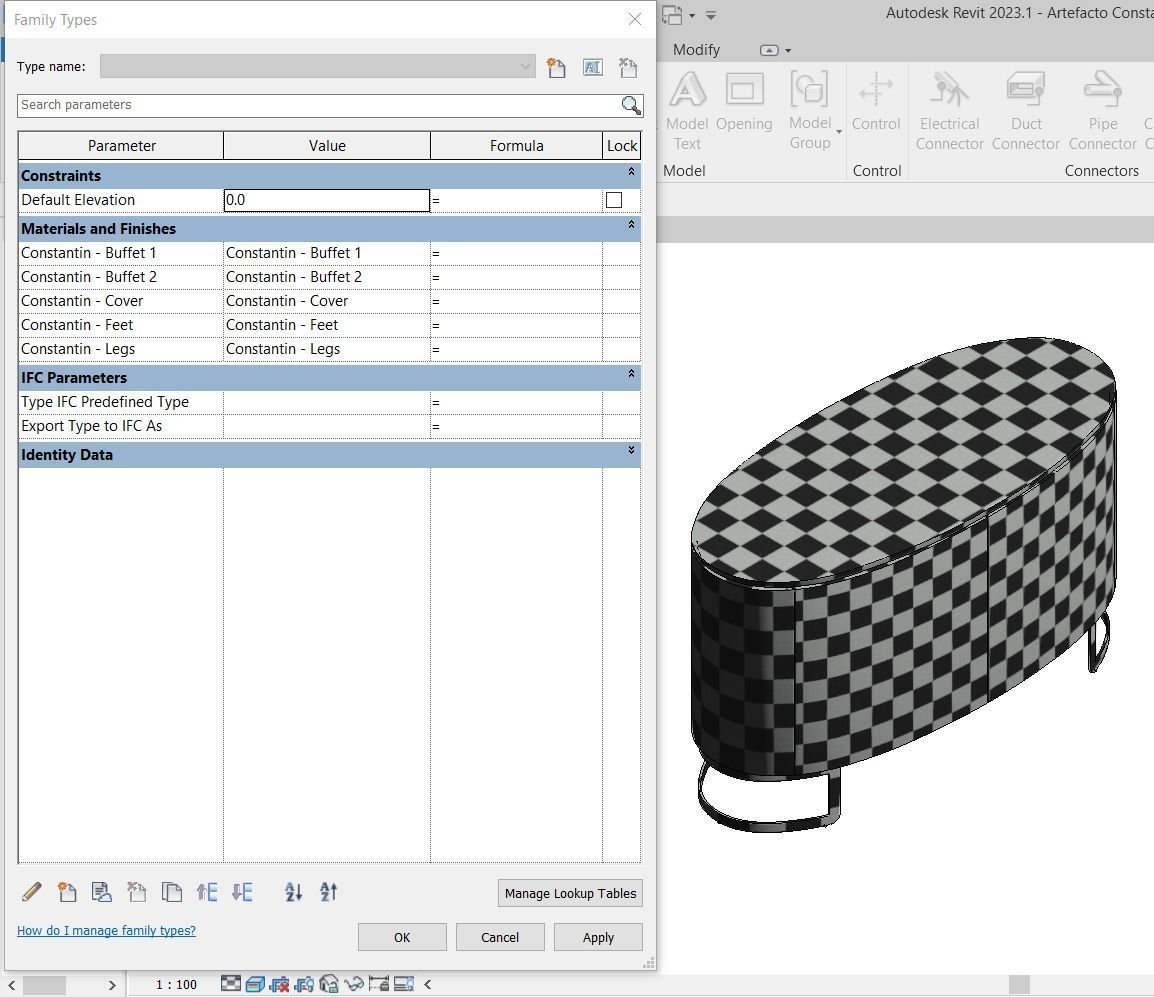Select the Model Text tool in ribbon
The height and width of the screenshot is (997, 1154).
click(x=687, y=110)
